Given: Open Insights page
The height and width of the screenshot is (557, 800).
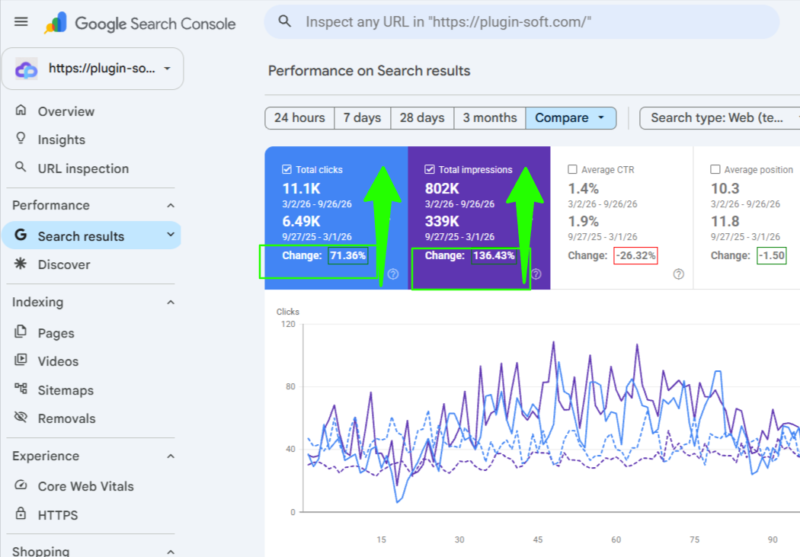Looking at the screenshot, I should click(x=61, y=140).
